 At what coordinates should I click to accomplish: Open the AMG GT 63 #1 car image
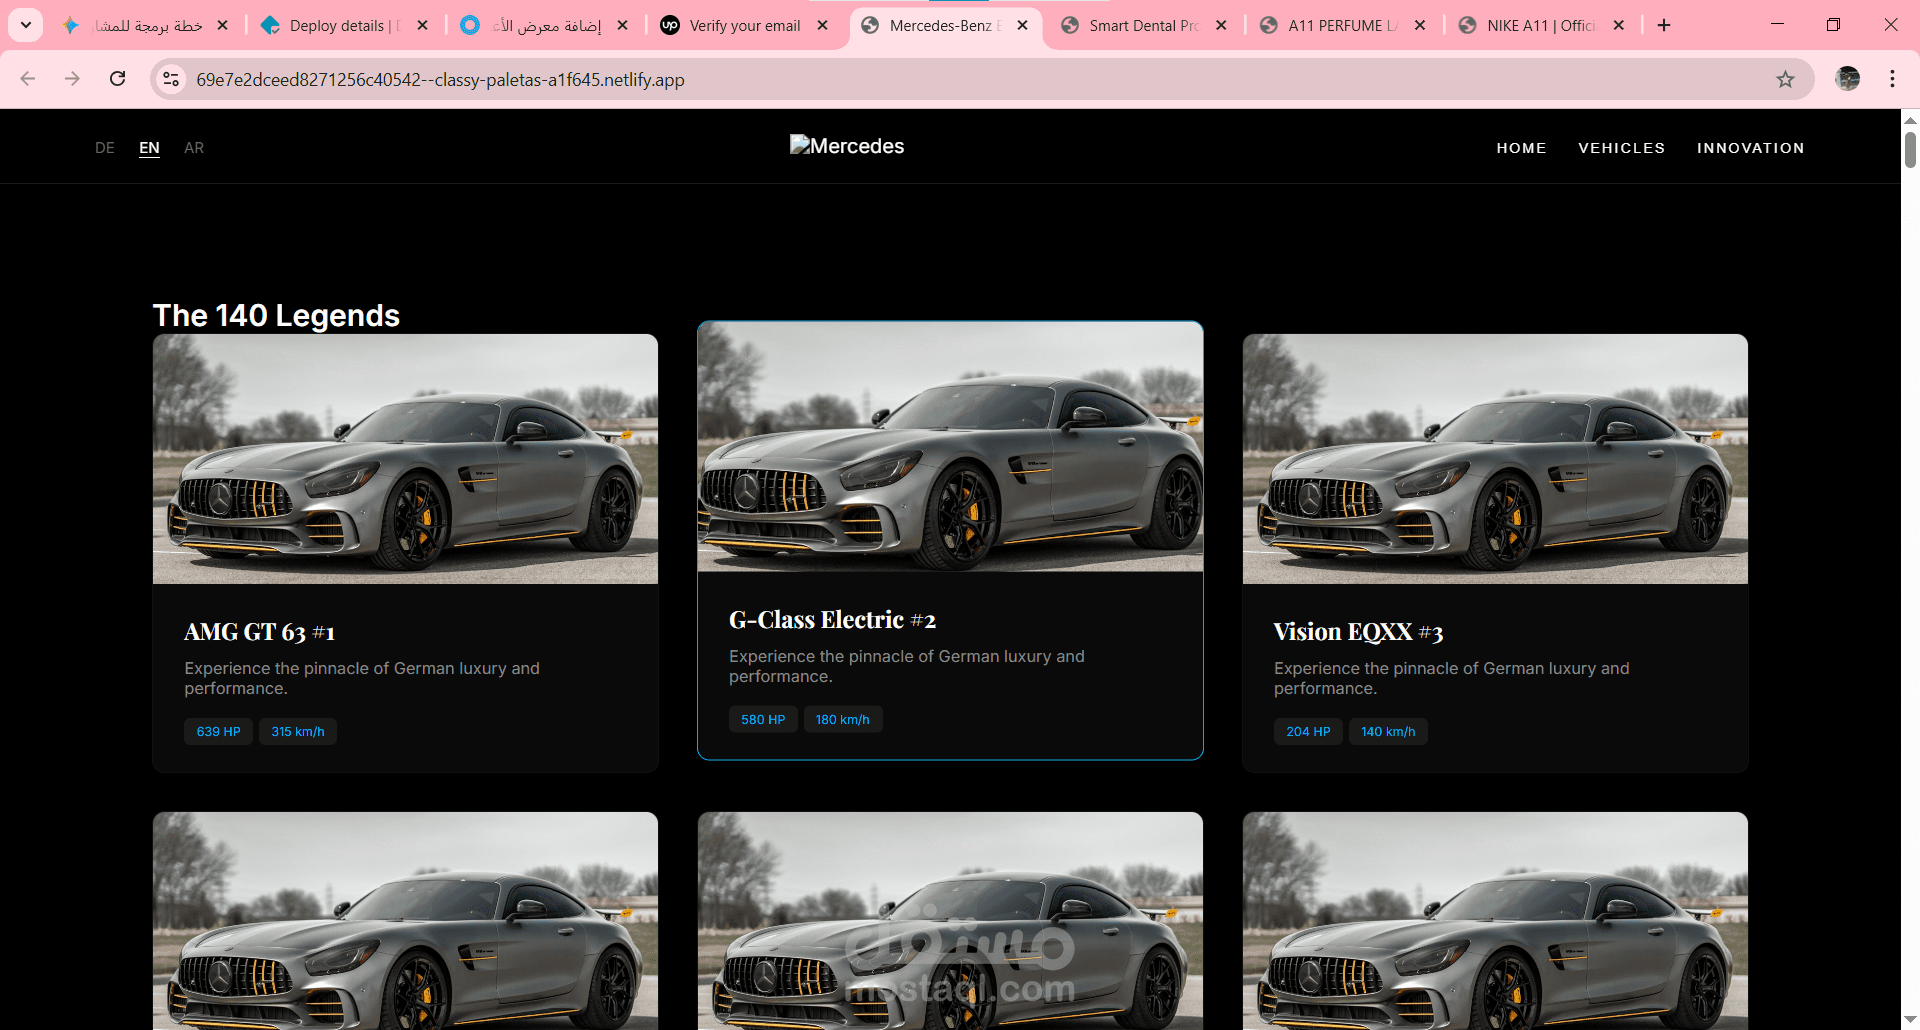coord(405,459)
